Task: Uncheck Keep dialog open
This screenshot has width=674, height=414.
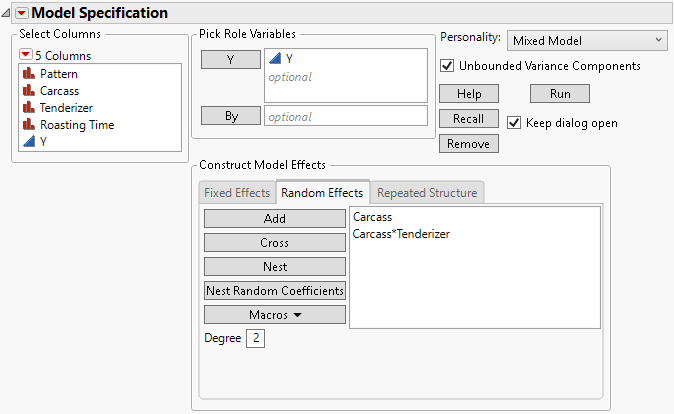Action: (x=514, y=123)
